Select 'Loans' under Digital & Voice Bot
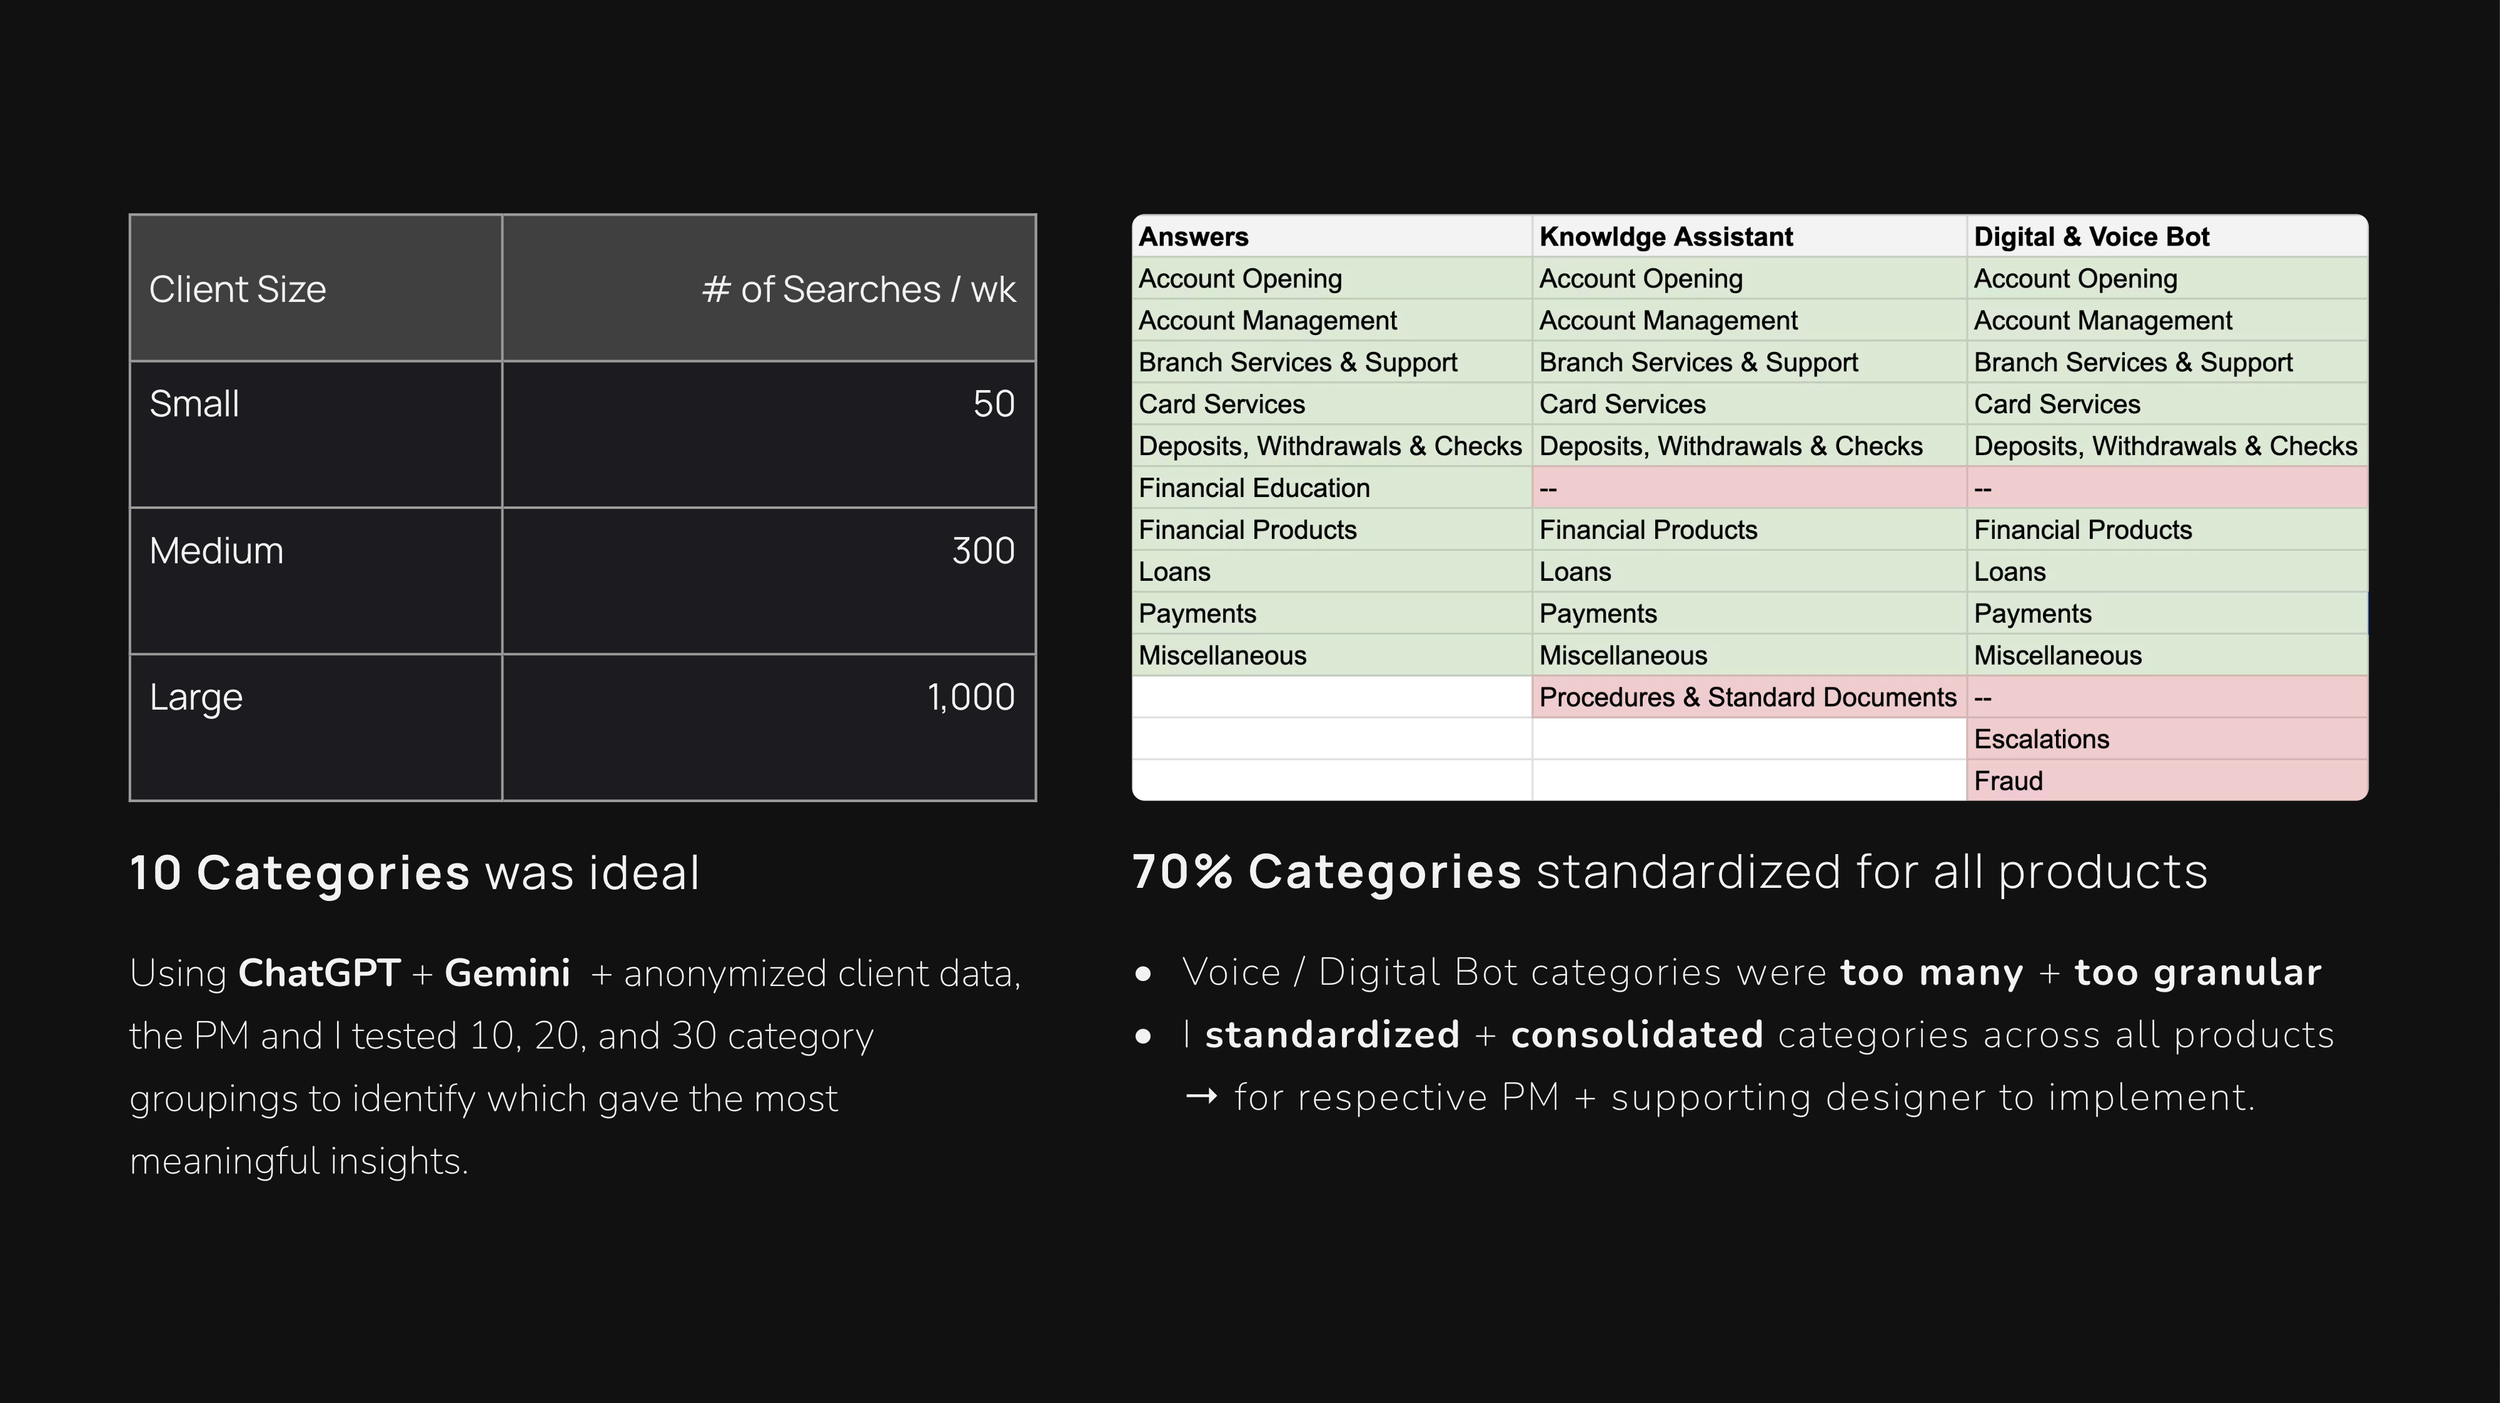Screen dimensions: 2500x1403 pyautogui.click(x=2167, y=572)
